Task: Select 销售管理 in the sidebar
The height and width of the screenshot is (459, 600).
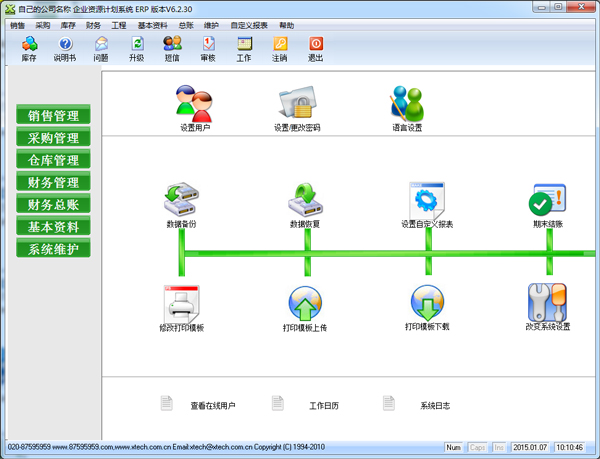Action: 53,116
